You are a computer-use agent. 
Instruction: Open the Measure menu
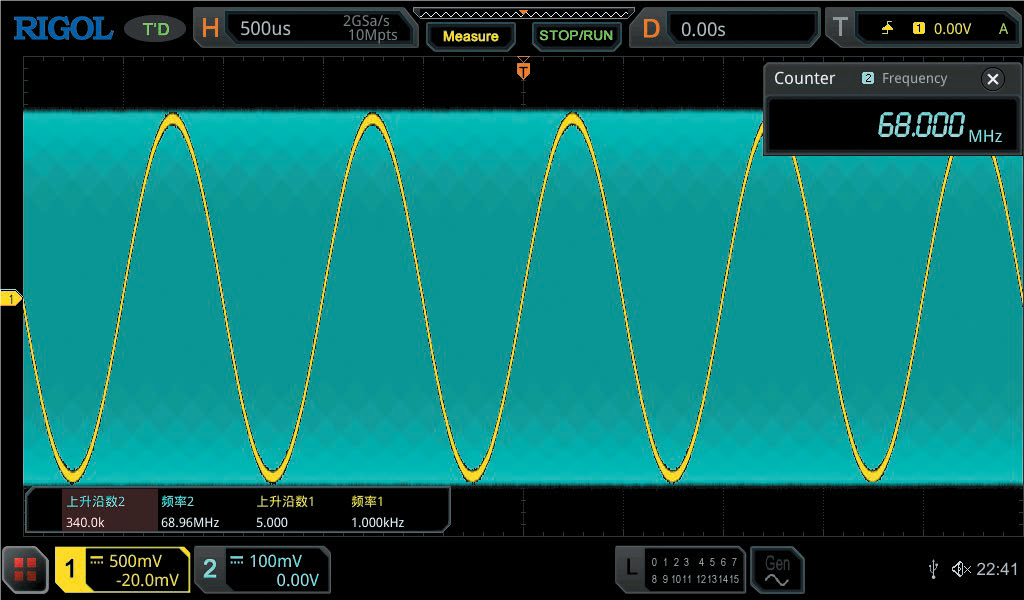[x=470, y=35]
